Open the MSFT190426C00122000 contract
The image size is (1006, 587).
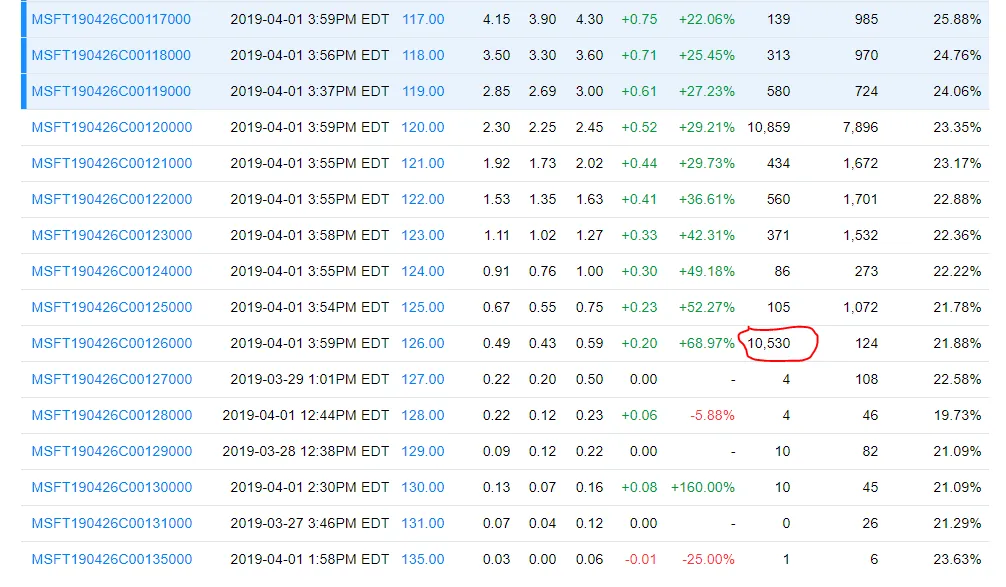(111, 199)
